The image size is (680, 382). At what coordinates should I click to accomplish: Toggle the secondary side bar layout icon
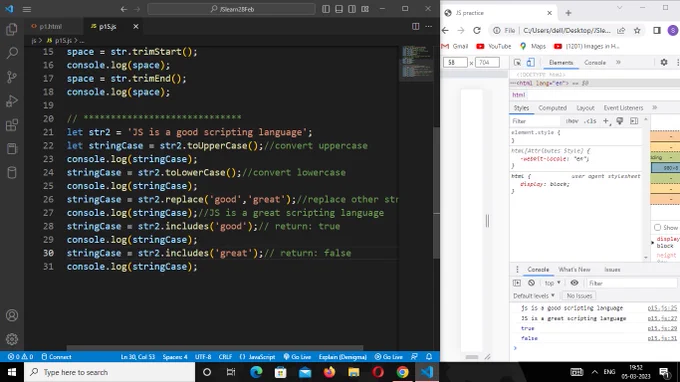(352, 9)
